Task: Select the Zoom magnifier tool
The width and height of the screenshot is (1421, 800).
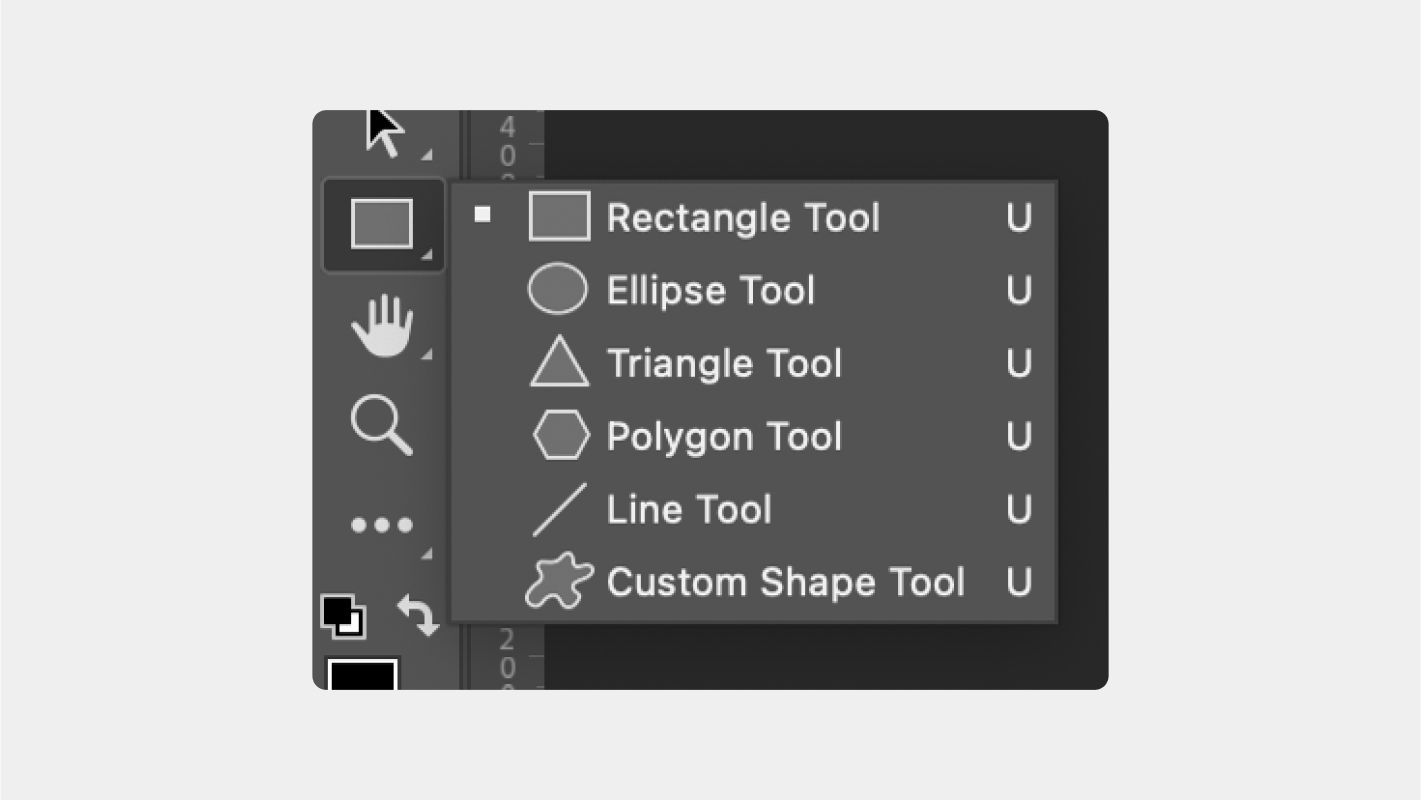Action: click(x=381, y=425)
